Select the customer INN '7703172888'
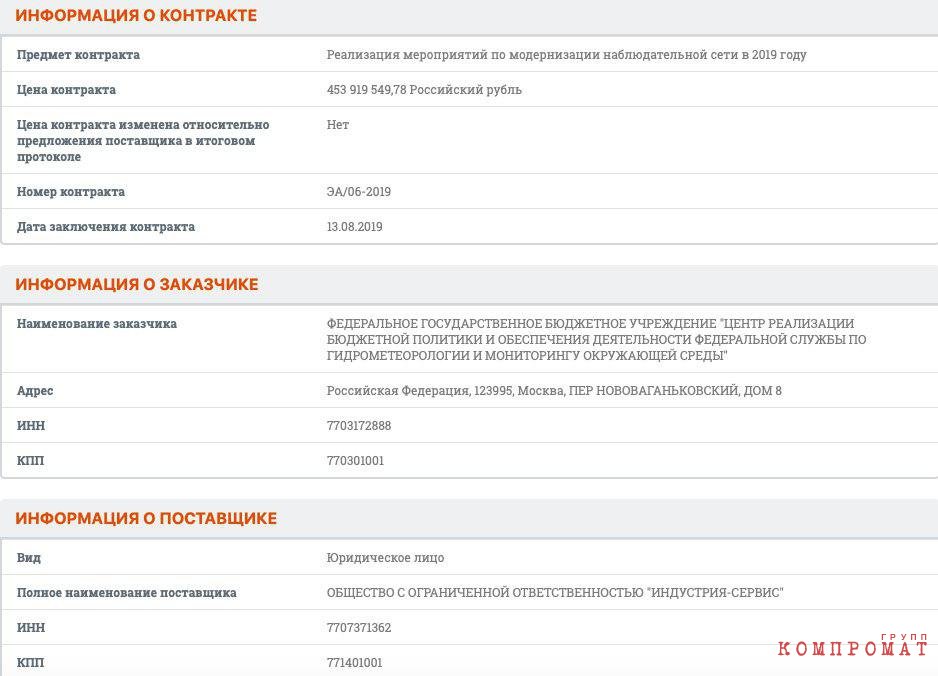The height and width of the screenshot is (676, 938). [359, 425]
